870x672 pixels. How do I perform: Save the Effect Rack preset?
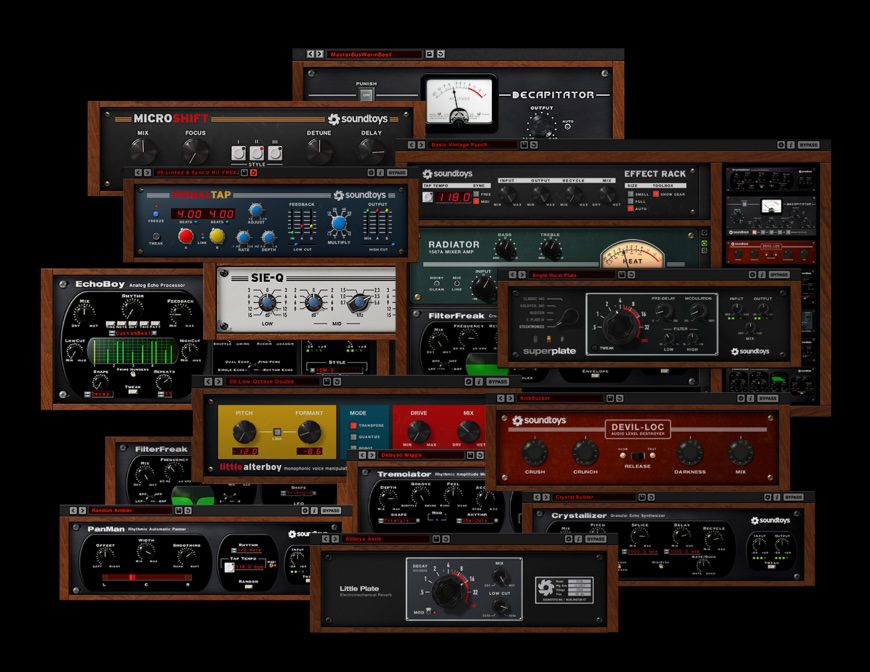click(x=523, y=145)
